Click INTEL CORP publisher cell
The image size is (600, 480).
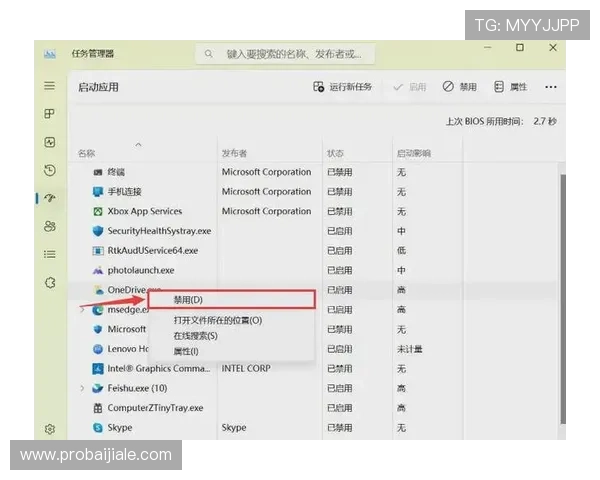pos(246,369)
